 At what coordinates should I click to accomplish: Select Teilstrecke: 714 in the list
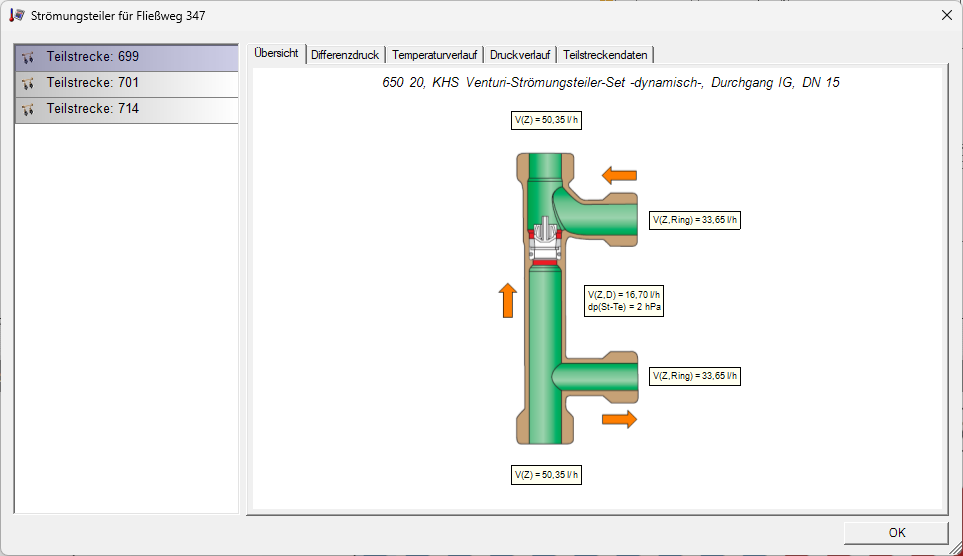click(127, 110)
